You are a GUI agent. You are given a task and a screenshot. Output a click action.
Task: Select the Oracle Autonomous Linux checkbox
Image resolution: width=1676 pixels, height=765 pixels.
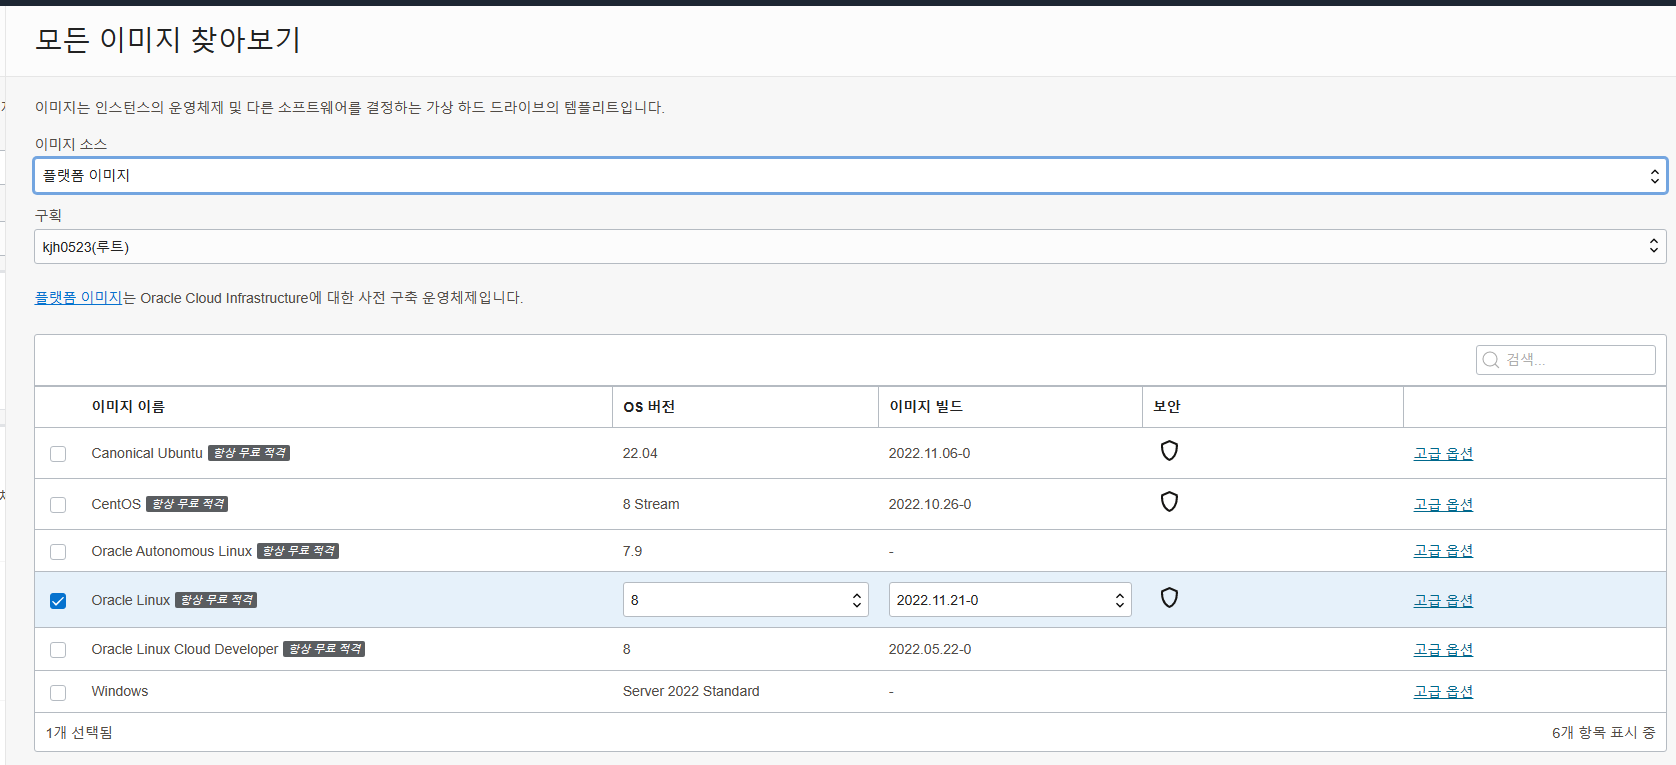58,552
